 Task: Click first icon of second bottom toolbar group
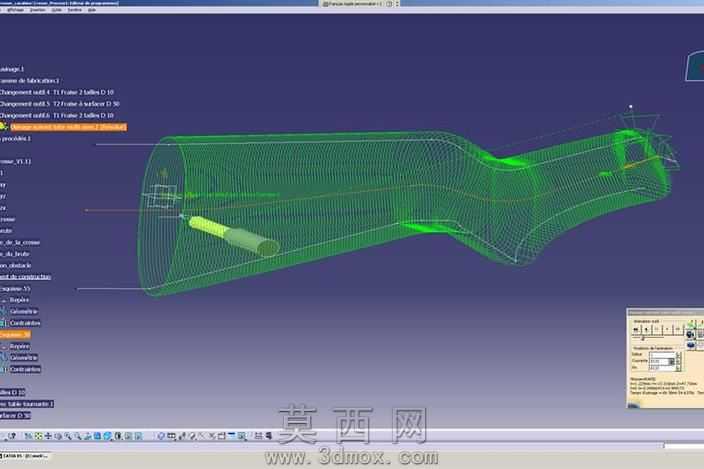click(161, 436)
